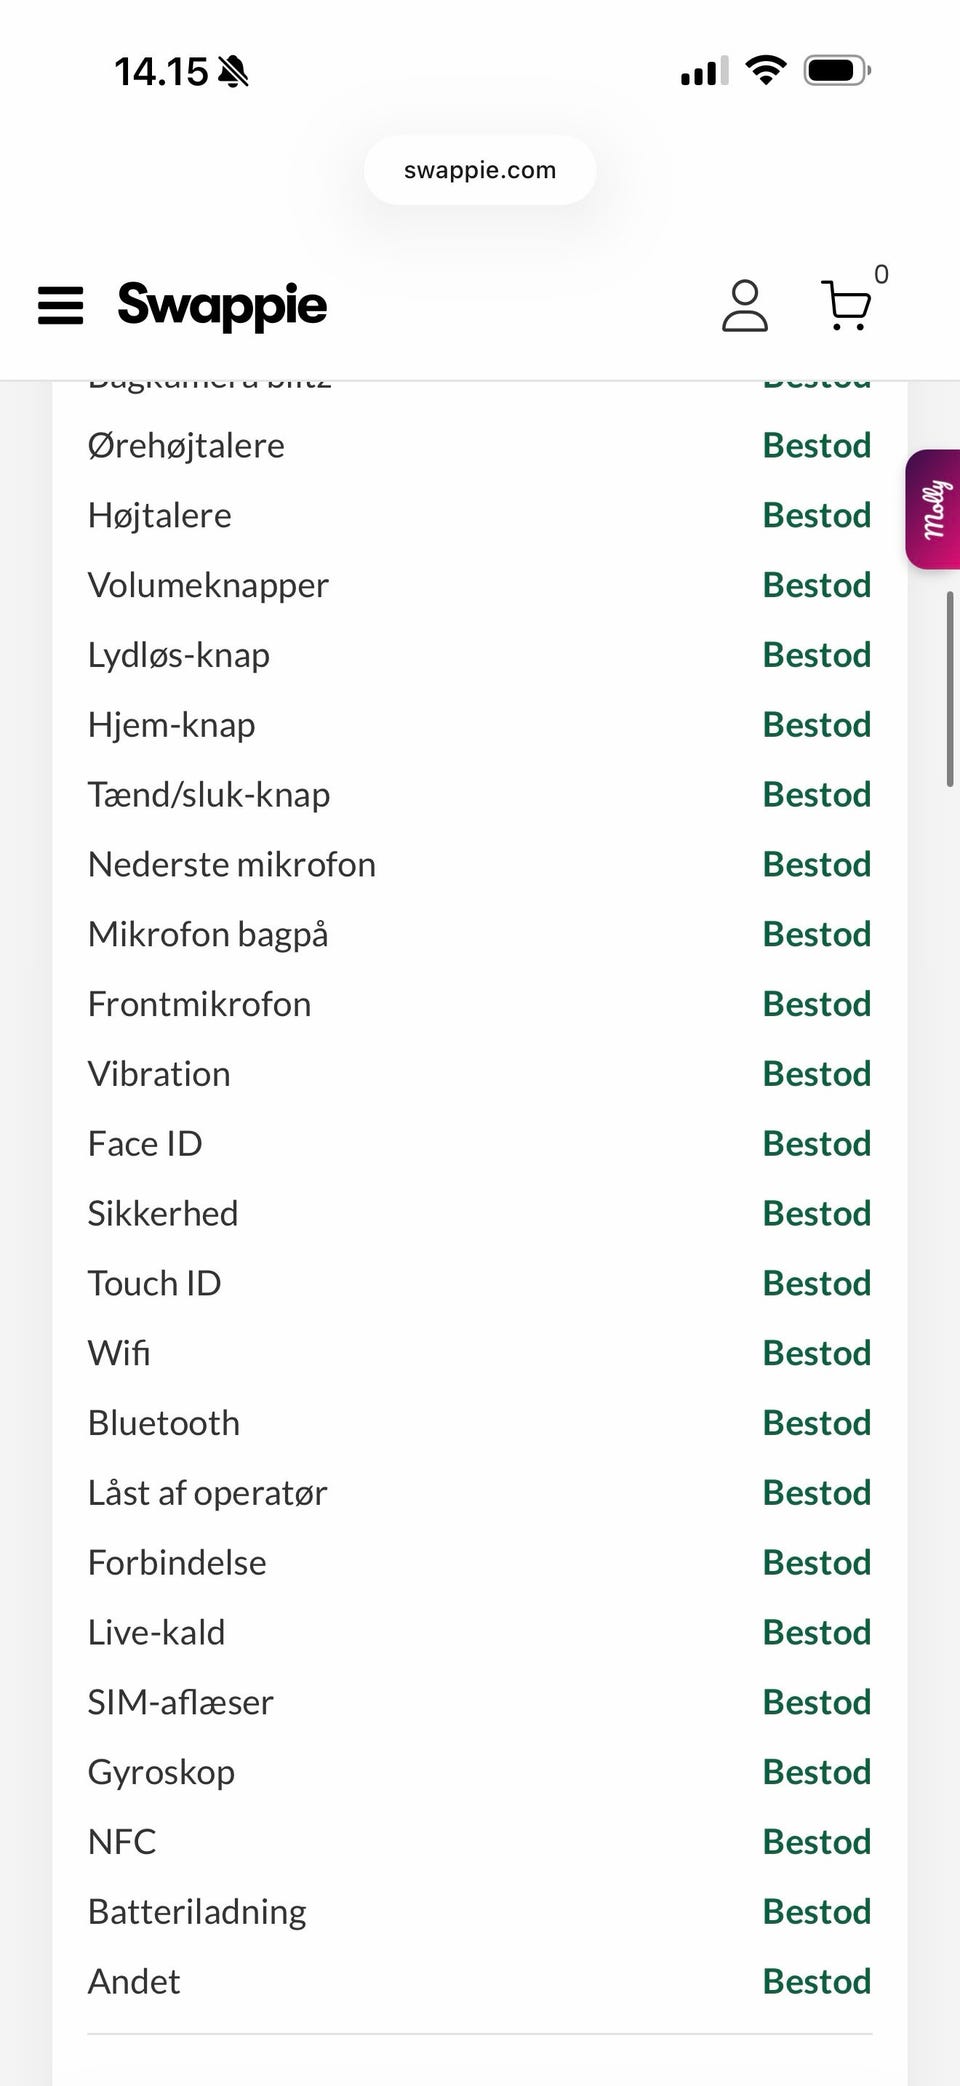
Task: Open the user account icon
Action: tap(745, 306)
